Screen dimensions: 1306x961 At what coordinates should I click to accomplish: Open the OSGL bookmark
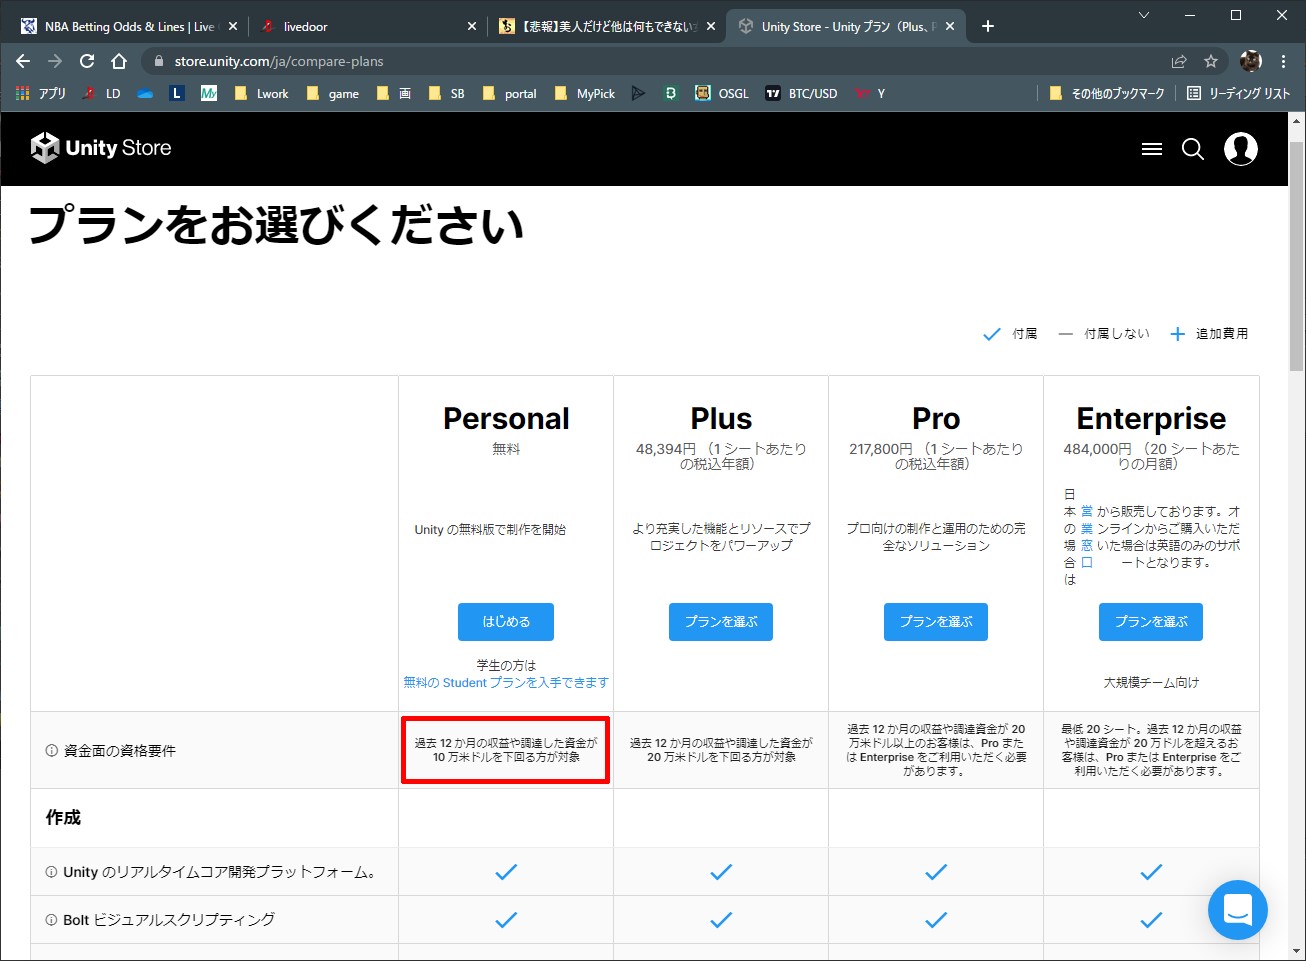[722, 93]
